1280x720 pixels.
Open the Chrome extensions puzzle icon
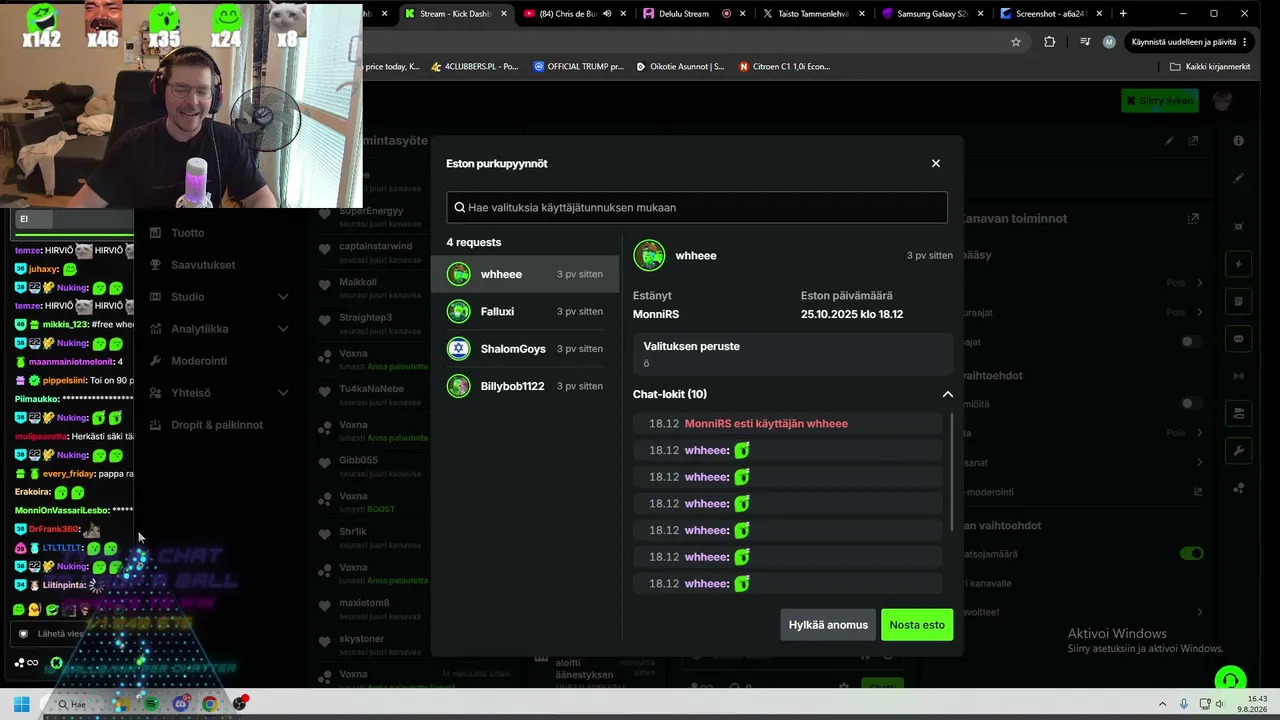click(1049, 42)
